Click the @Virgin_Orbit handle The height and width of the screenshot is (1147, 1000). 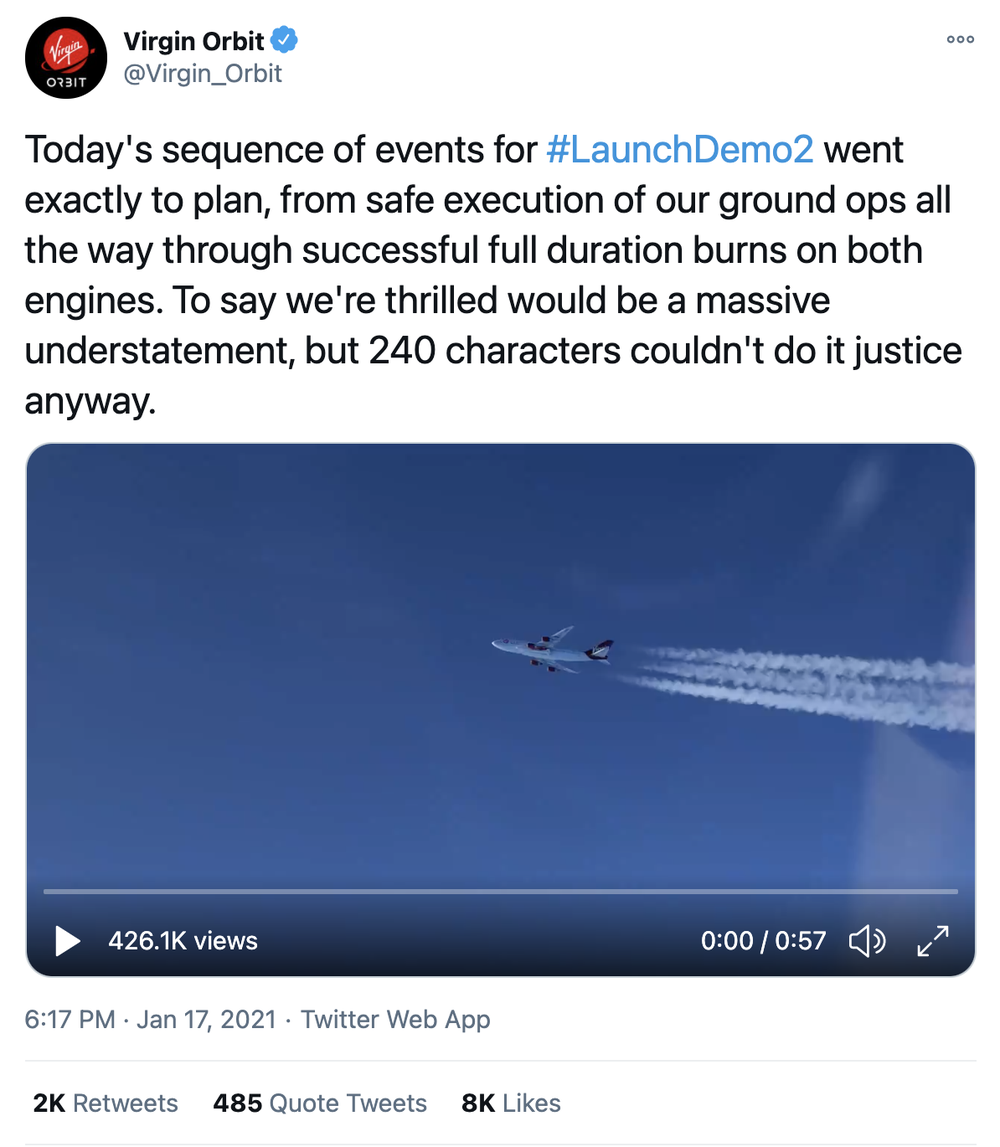click(202, 73)
